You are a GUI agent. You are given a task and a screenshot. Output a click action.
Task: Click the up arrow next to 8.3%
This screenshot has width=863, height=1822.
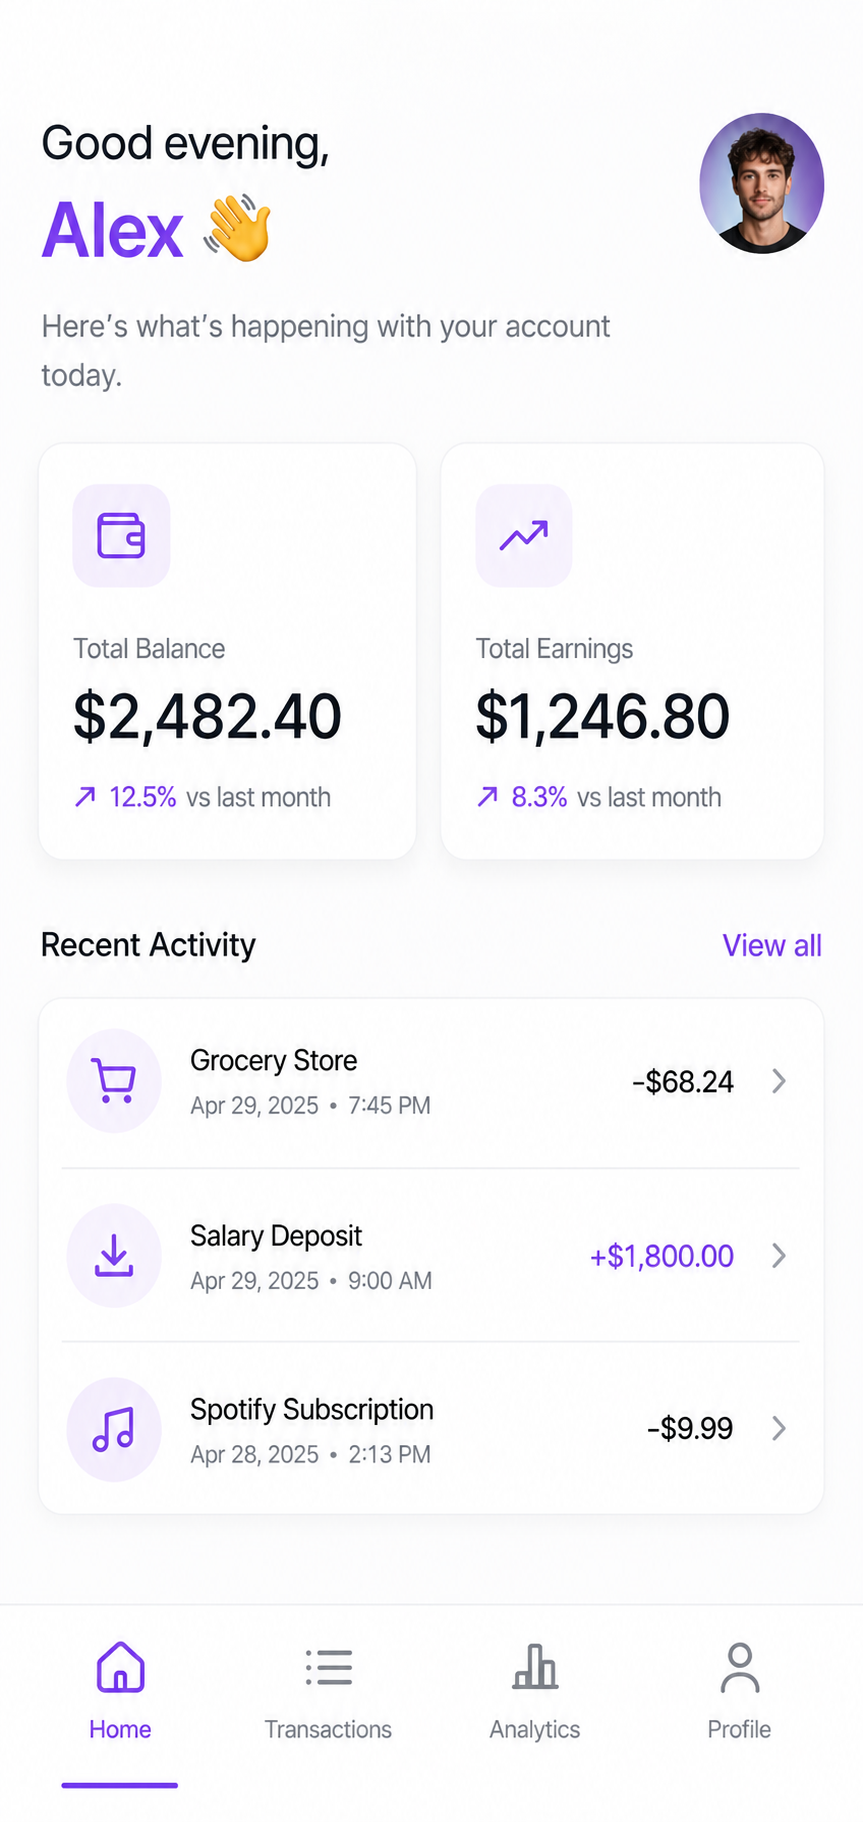tap(488, 797)
